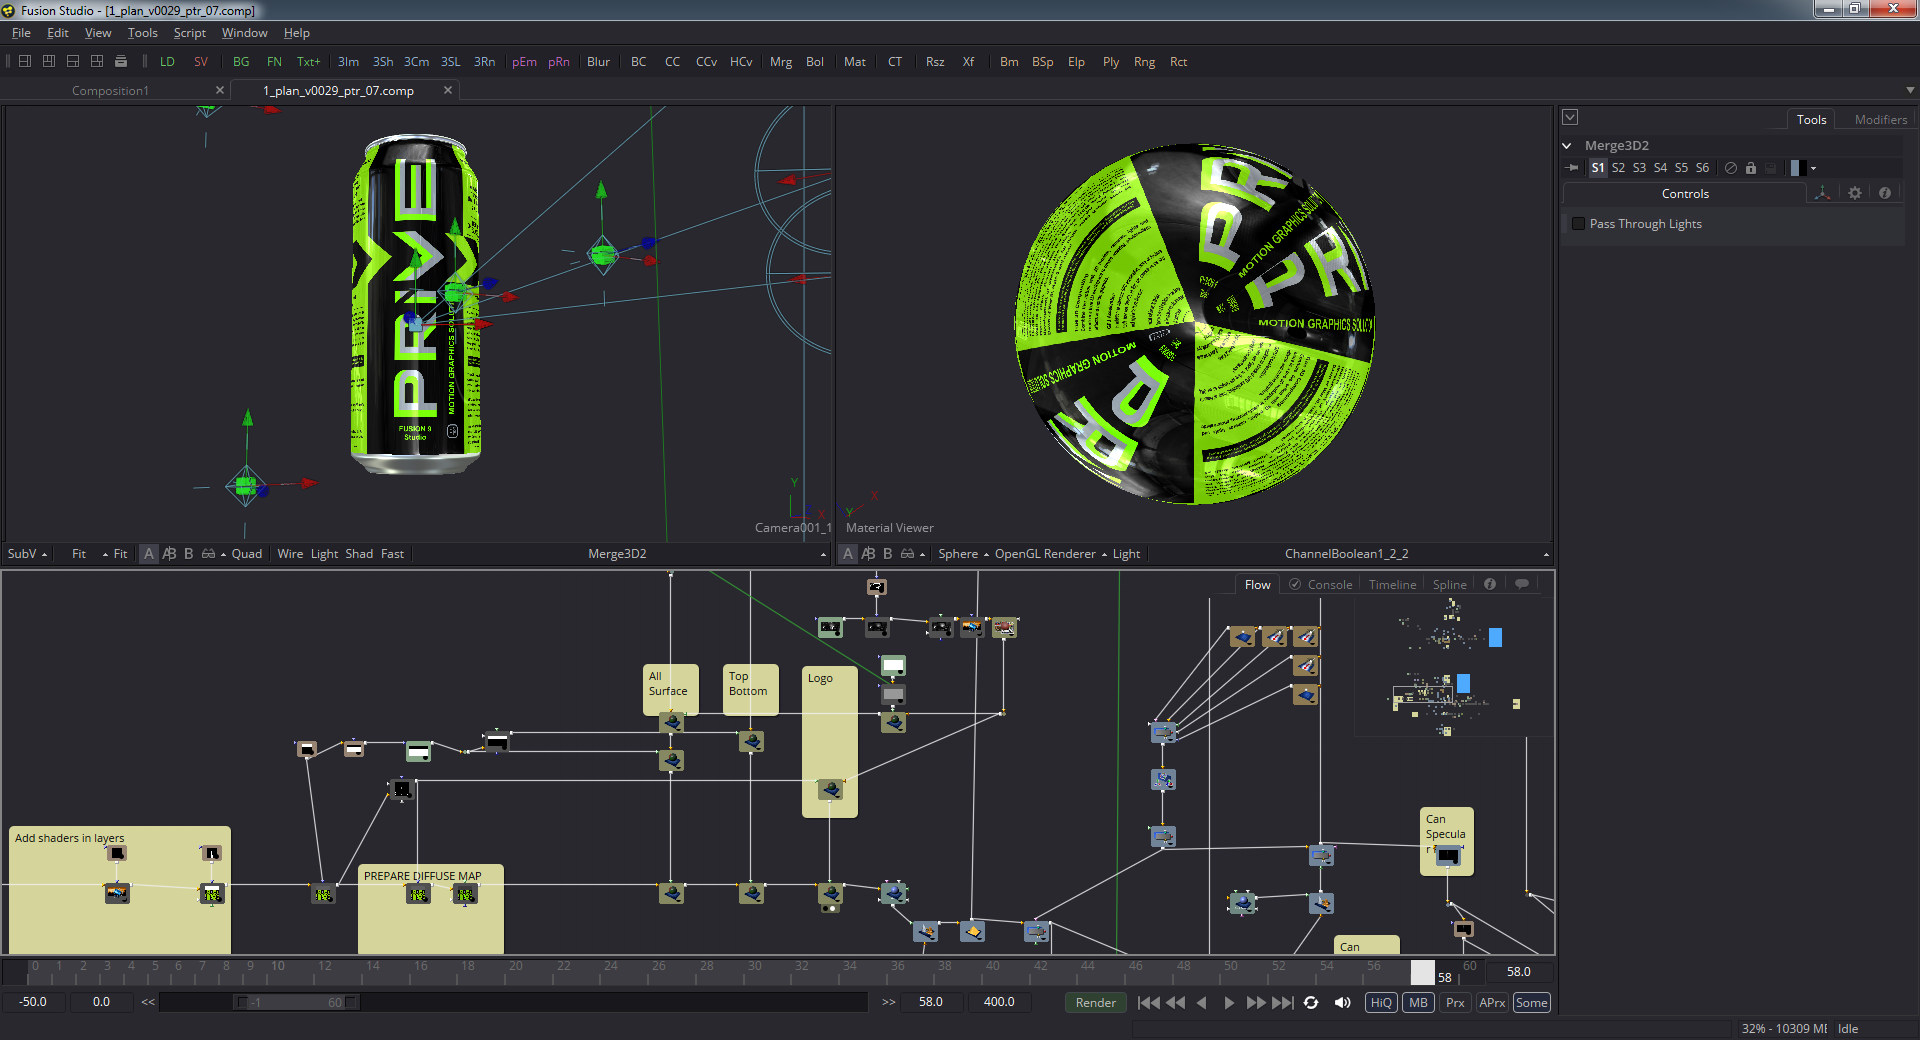The height and width of the screenshot is (1040, 1920).
Task: Add pEmitter (pEm) particle tool
Action: (x=524, y=62)
